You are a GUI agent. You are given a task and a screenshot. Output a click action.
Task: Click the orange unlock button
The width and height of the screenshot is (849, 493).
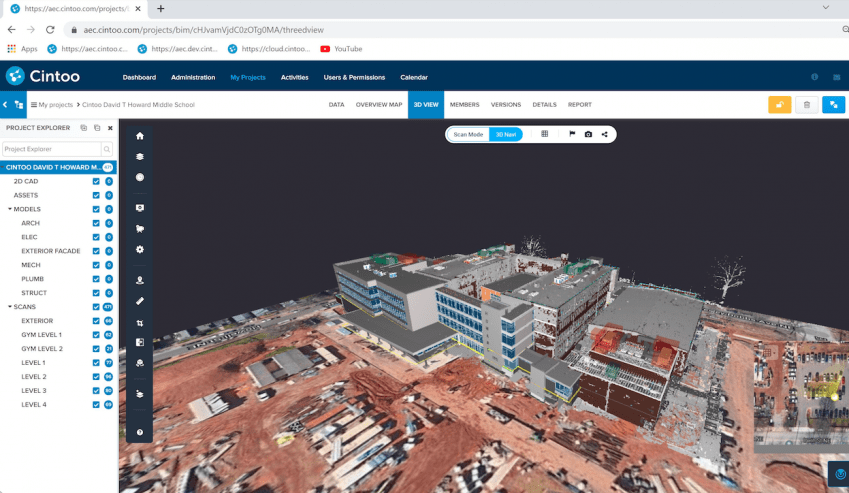[779, 104]
